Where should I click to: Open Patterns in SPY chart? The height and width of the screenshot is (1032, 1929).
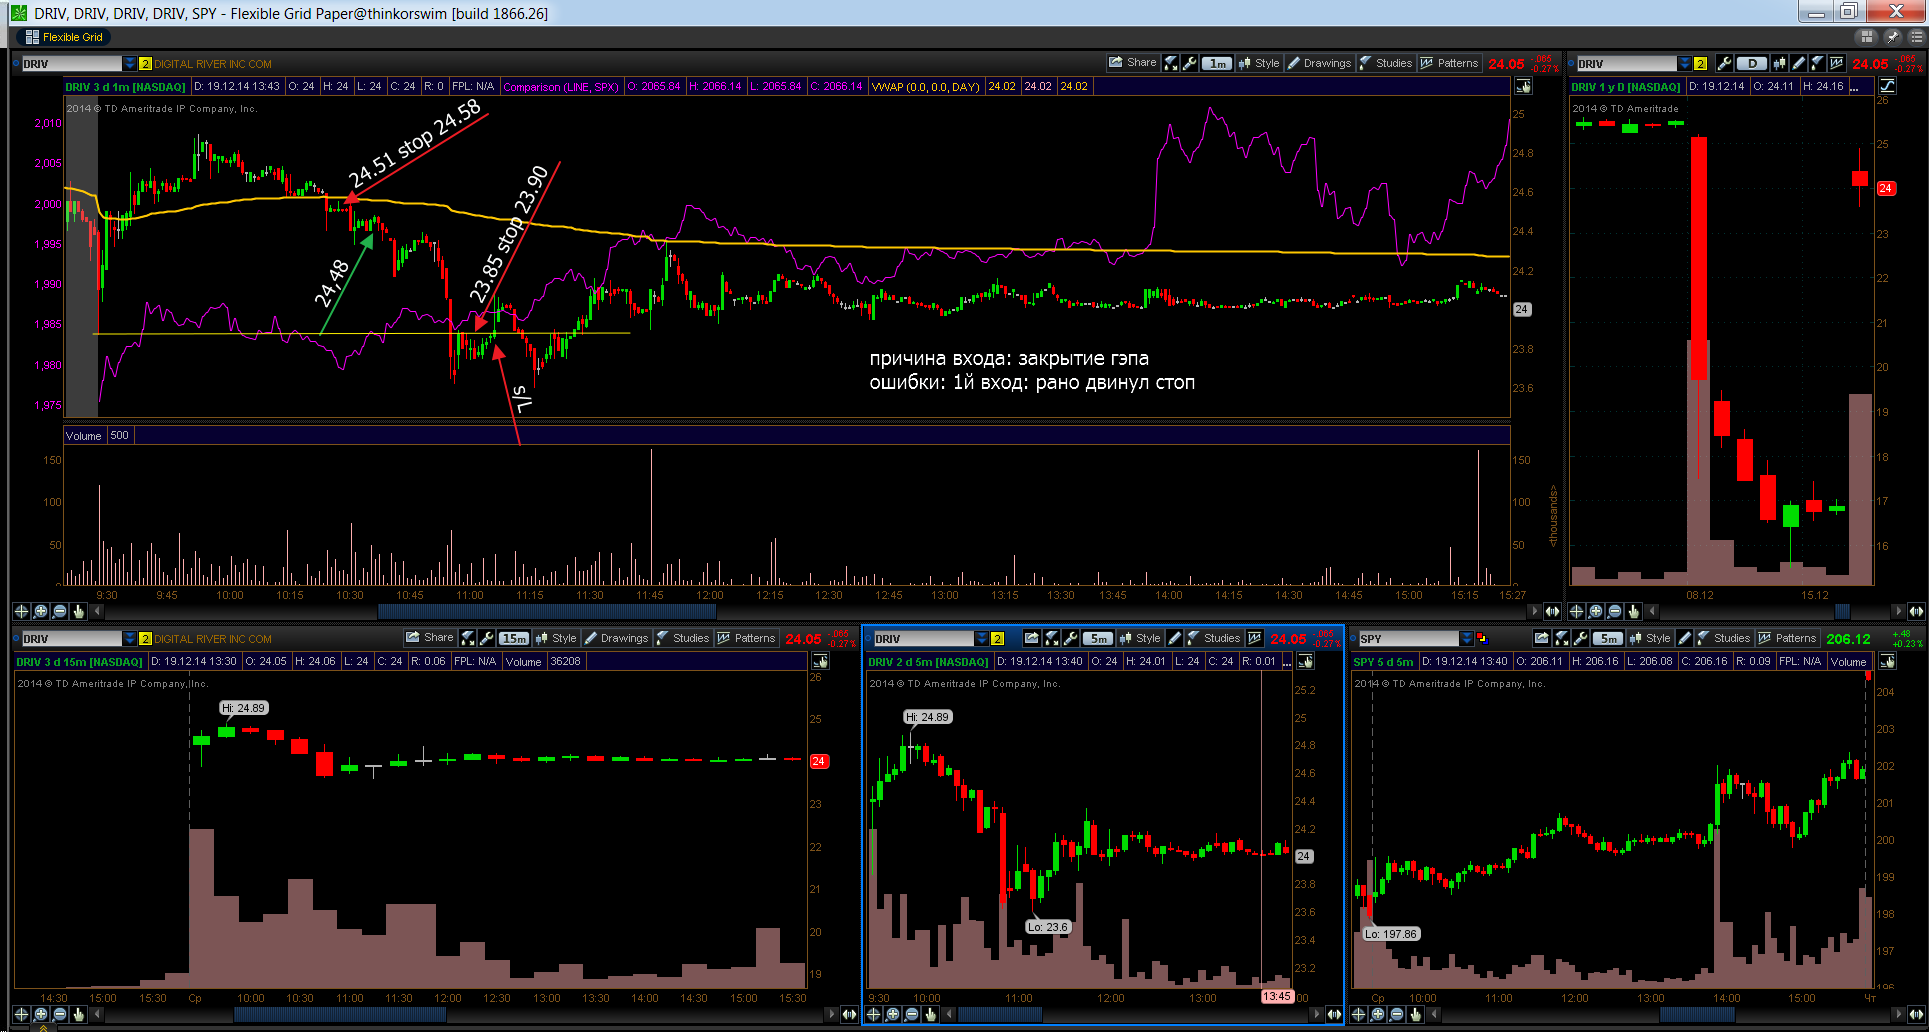[1787, 638]
